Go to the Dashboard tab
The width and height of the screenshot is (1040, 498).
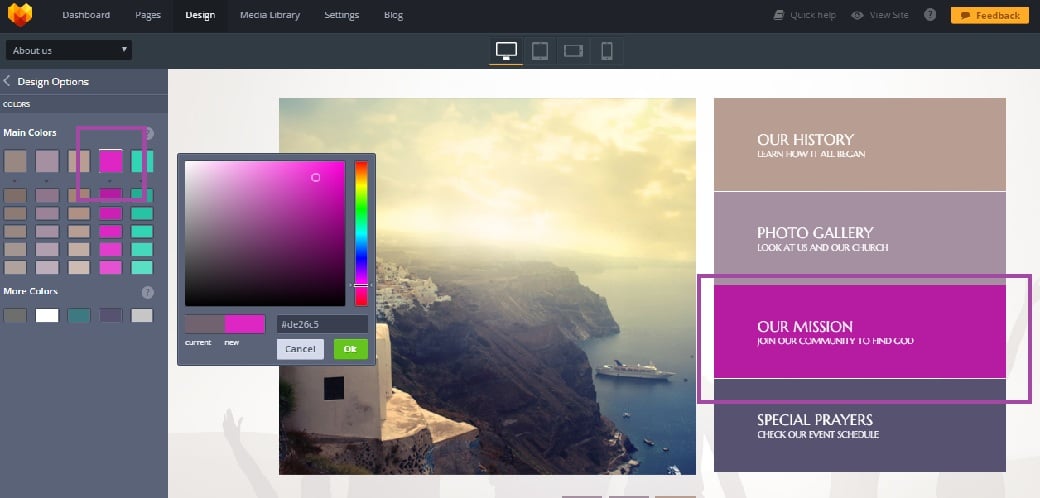click(x=86, y=15)
